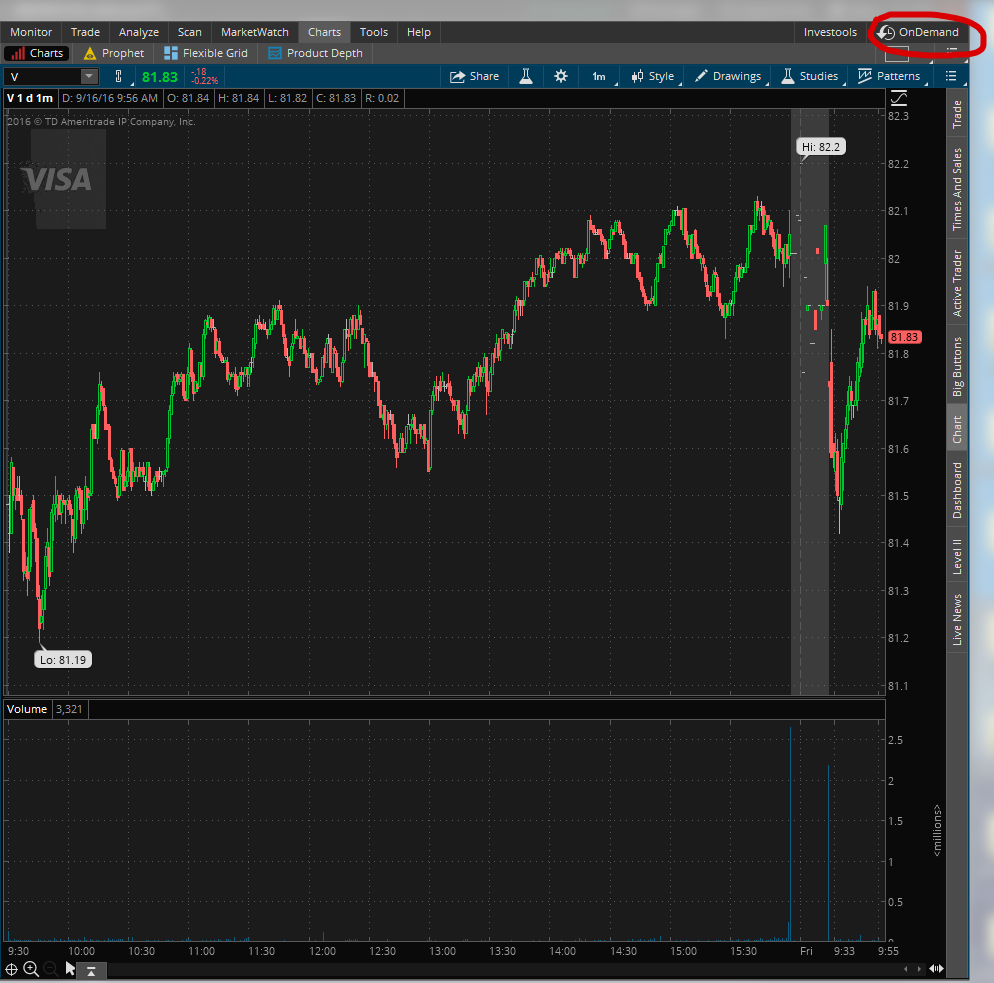Click the symbol input field V

point(43,77)
